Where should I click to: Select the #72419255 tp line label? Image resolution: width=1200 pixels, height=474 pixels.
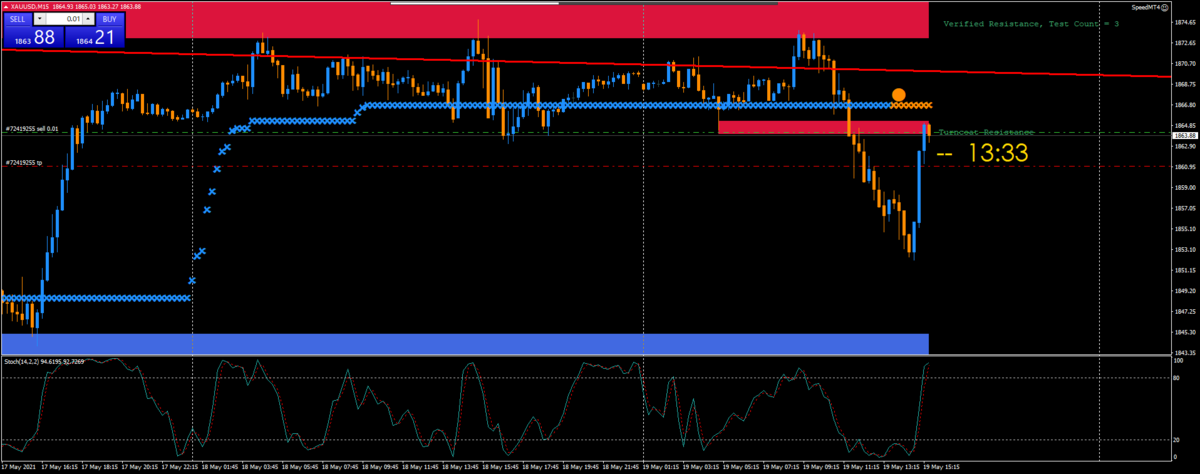[22, 162]
